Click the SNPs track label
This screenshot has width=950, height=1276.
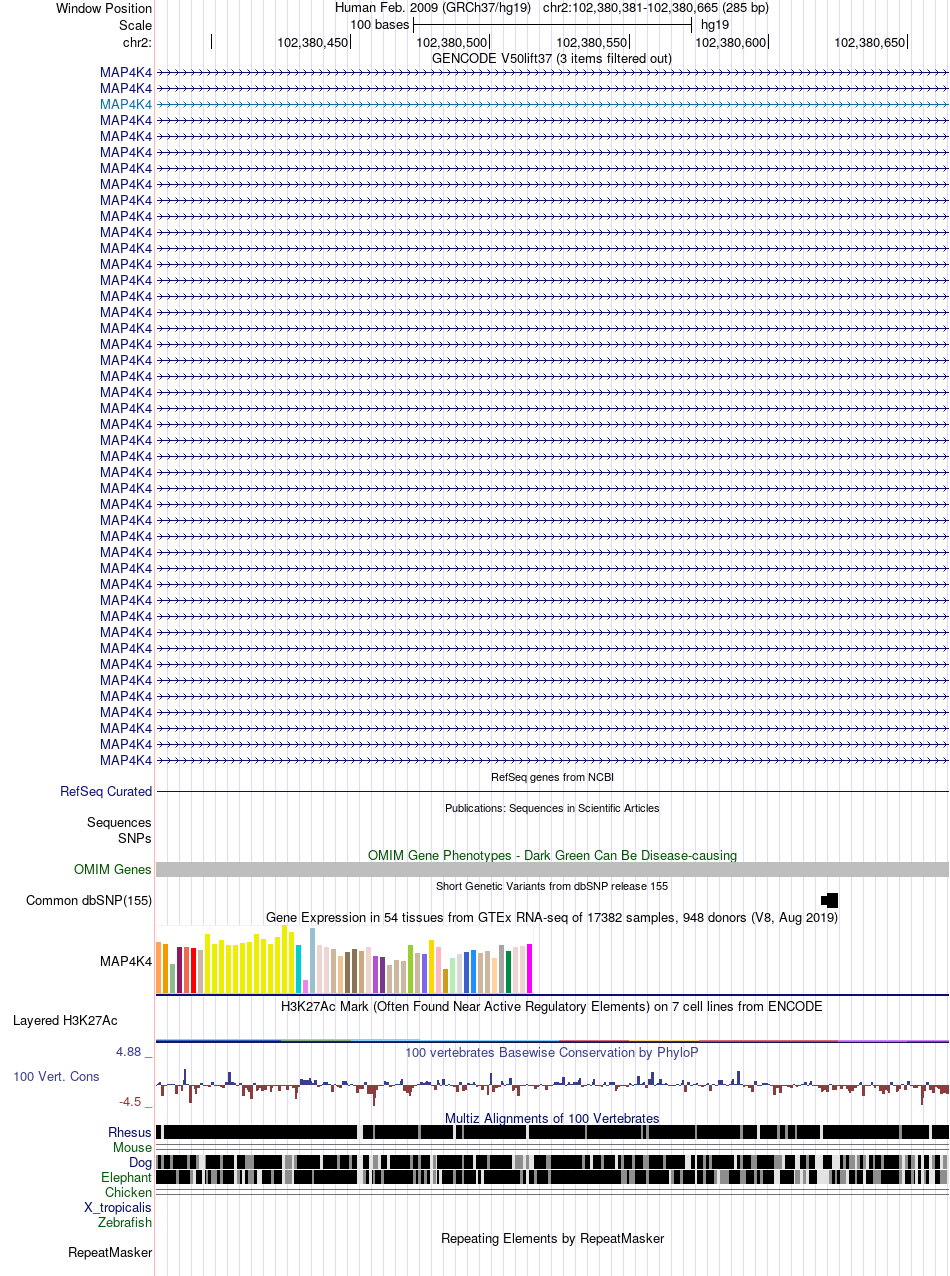pyautogui.click(x=135, y=838)
